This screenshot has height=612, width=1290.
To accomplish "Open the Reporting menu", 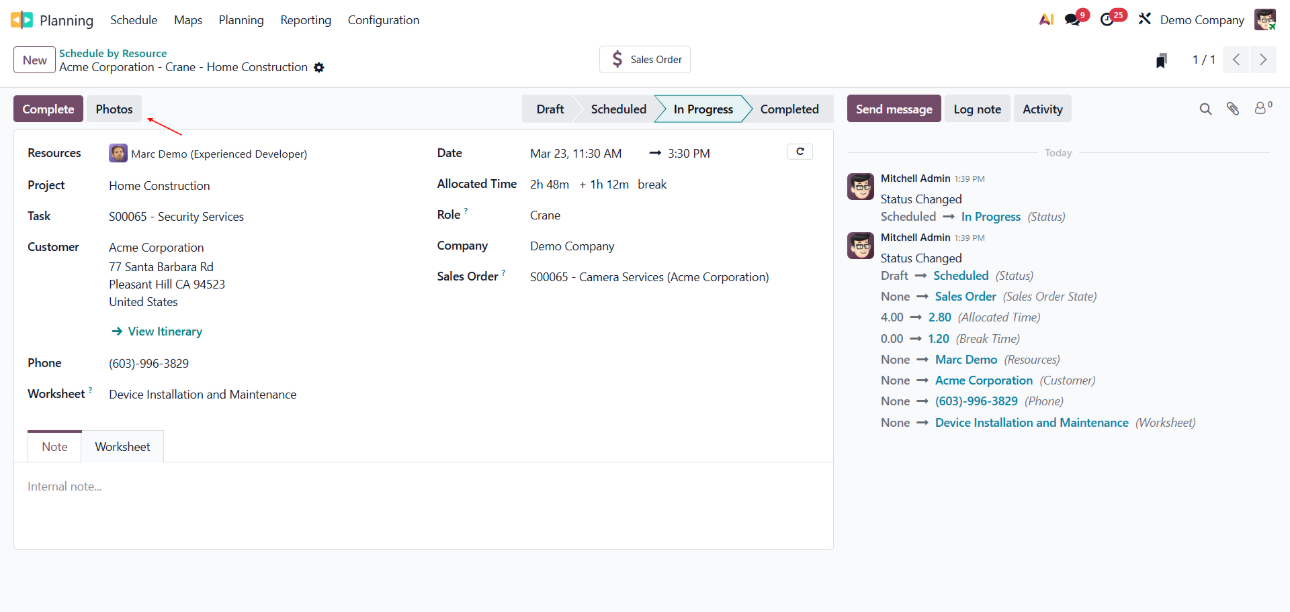I will tap(306, 20).
